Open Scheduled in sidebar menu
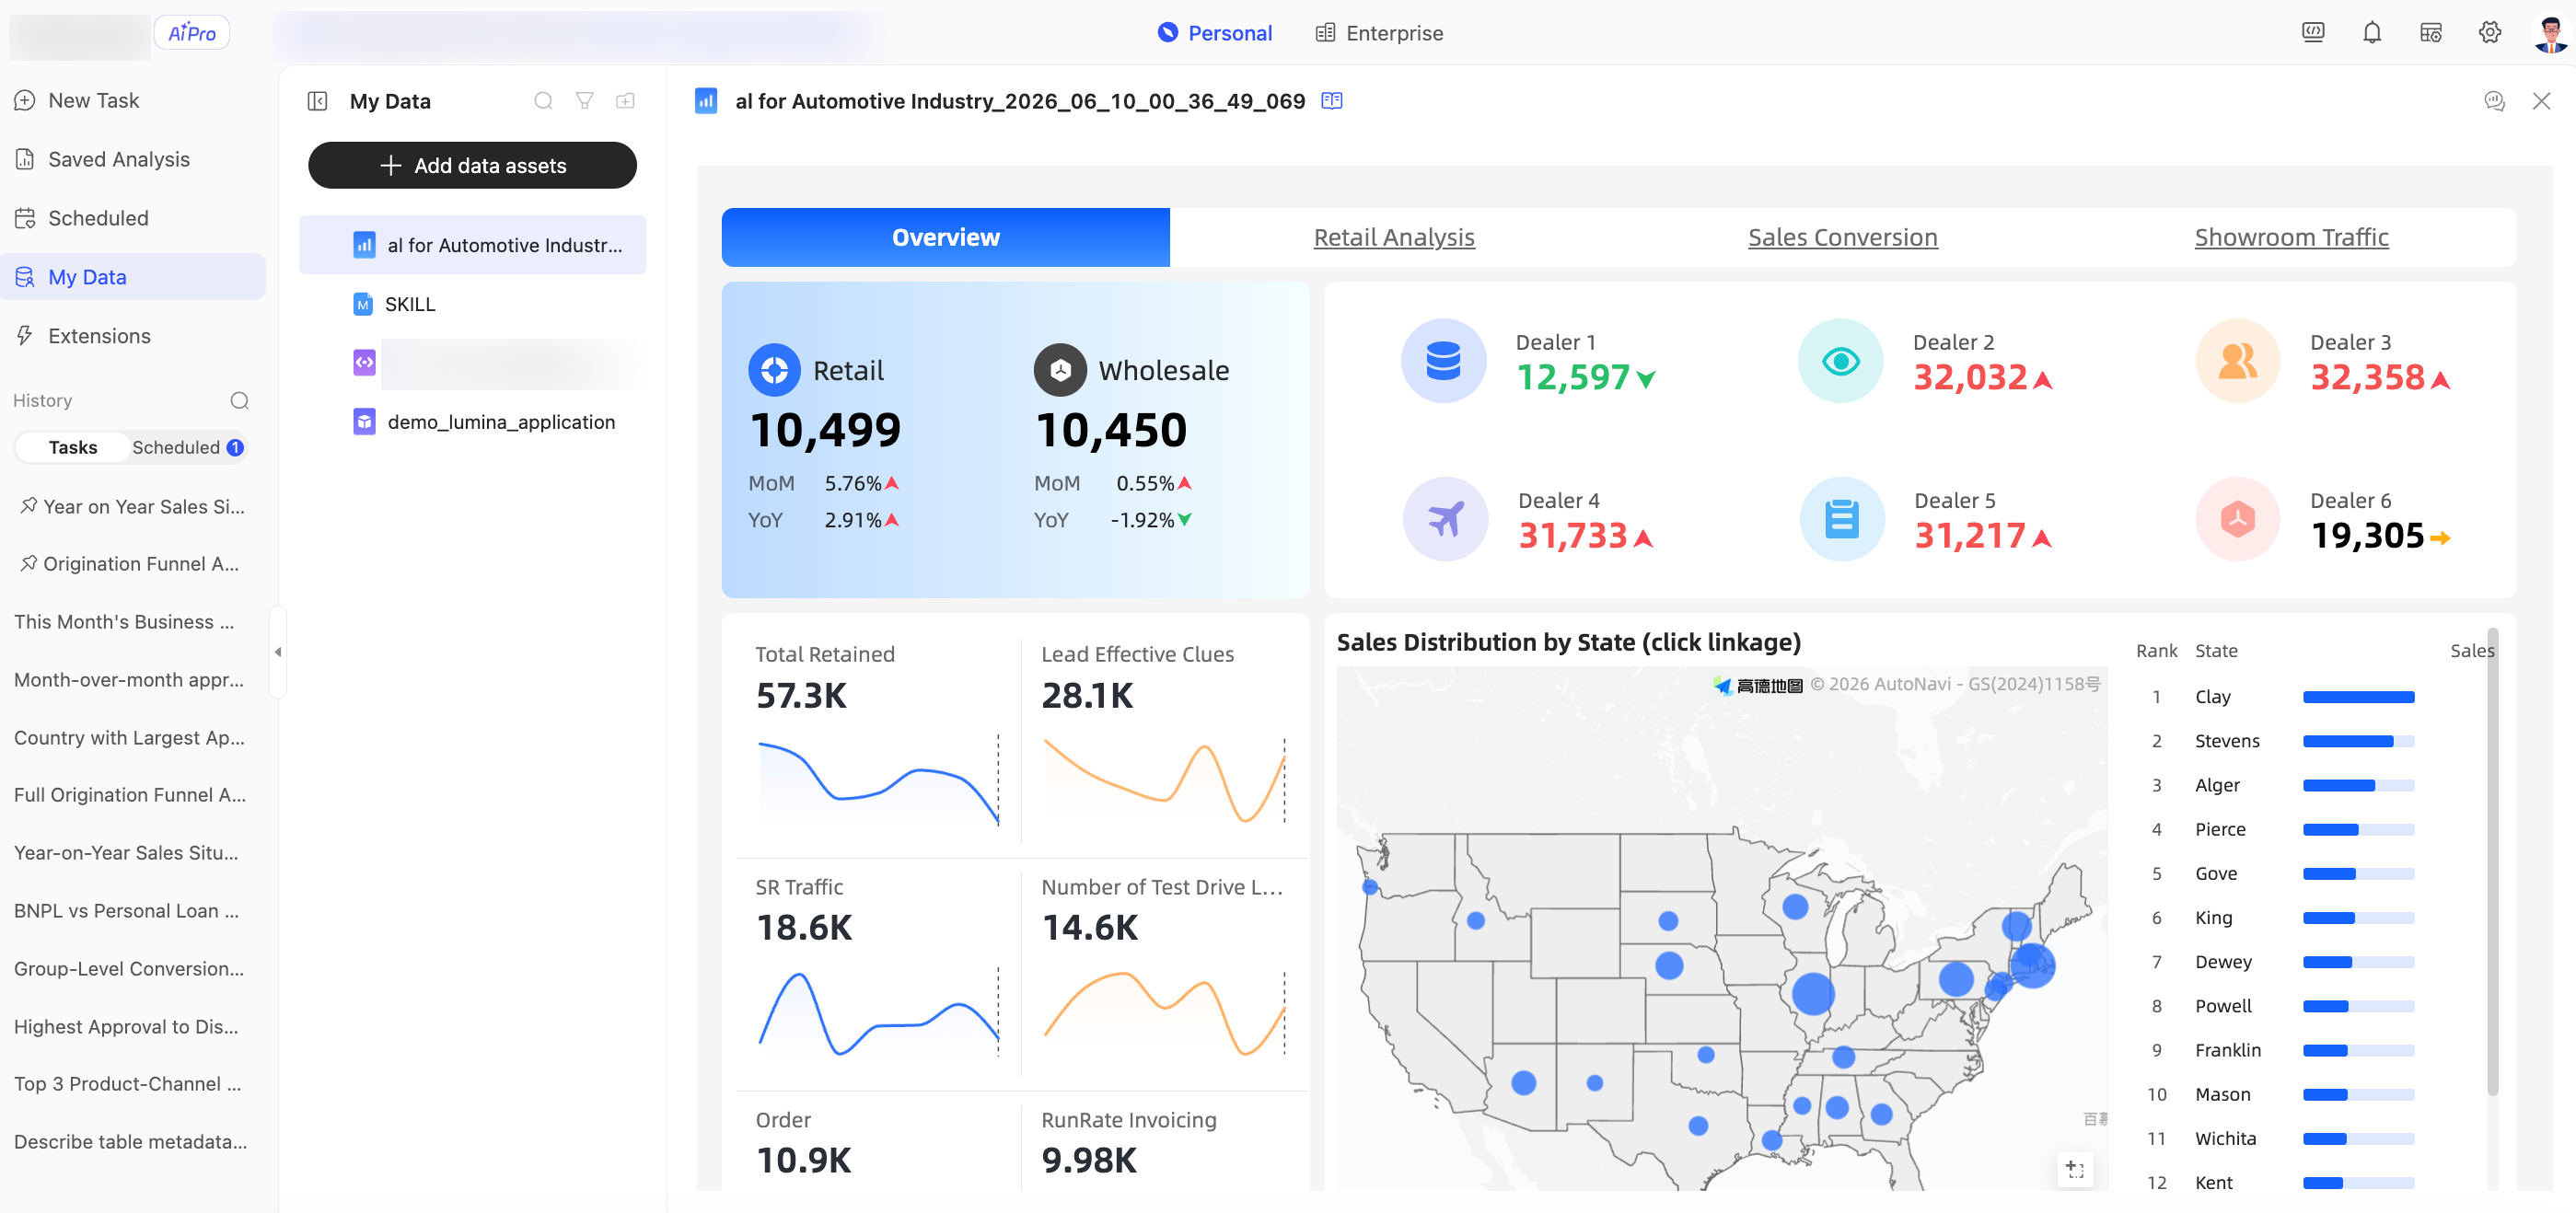 pos(133,218)
